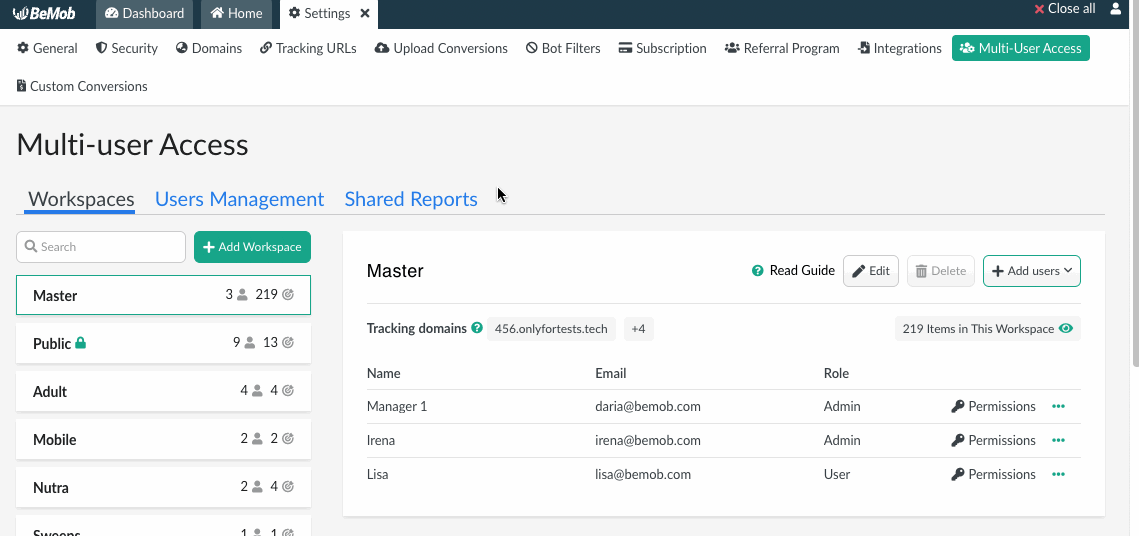
Task: Open Referral Program section
Action: click(782, 48)
